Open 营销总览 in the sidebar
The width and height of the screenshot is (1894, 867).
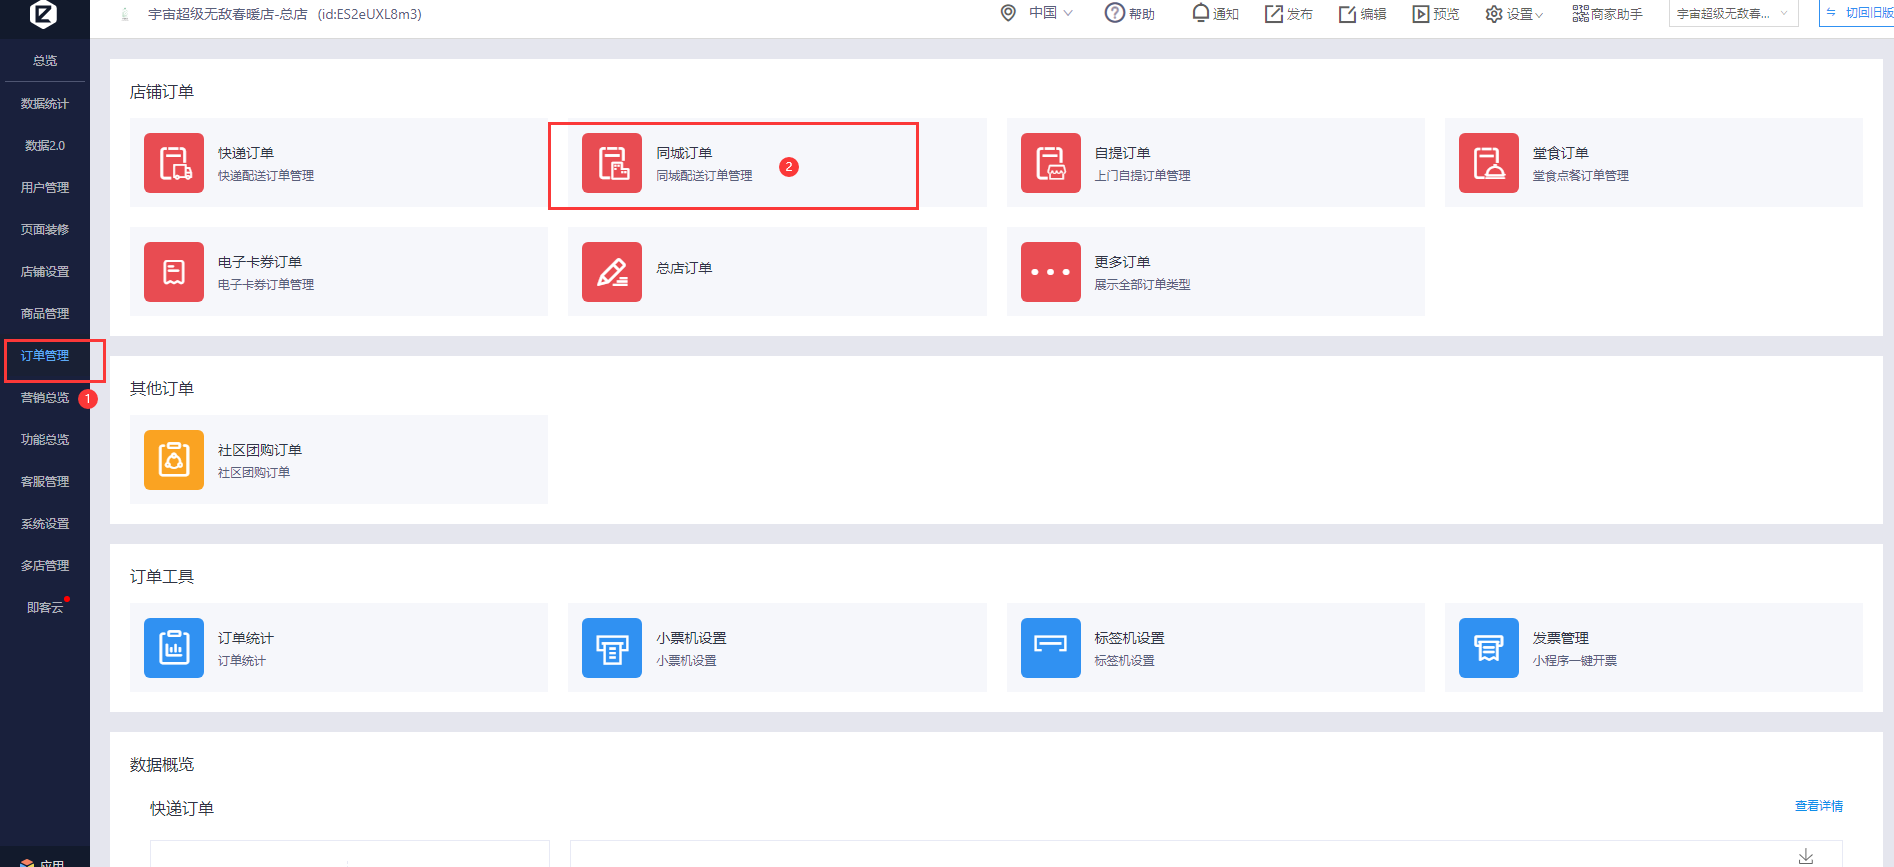tap(45, 398)
